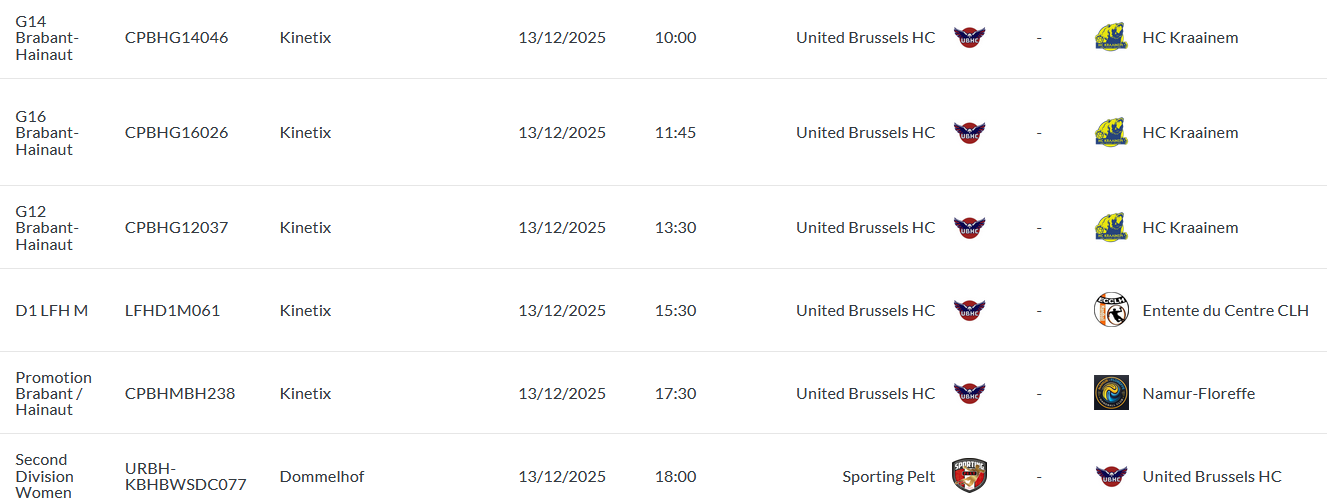The height and width of the screenshot is (503, 1327).
Task: Click United Brussels HC logo in the 15:30 match
Action: (970, 311)
